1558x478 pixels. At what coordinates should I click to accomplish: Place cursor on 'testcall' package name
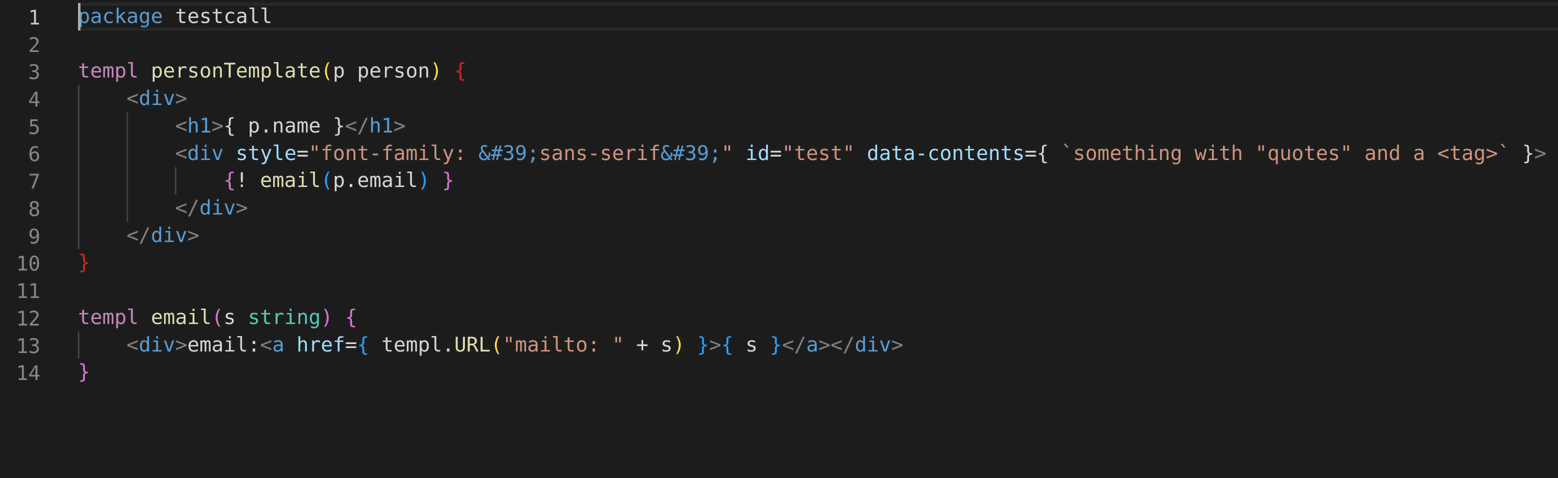tap(223, 17)
